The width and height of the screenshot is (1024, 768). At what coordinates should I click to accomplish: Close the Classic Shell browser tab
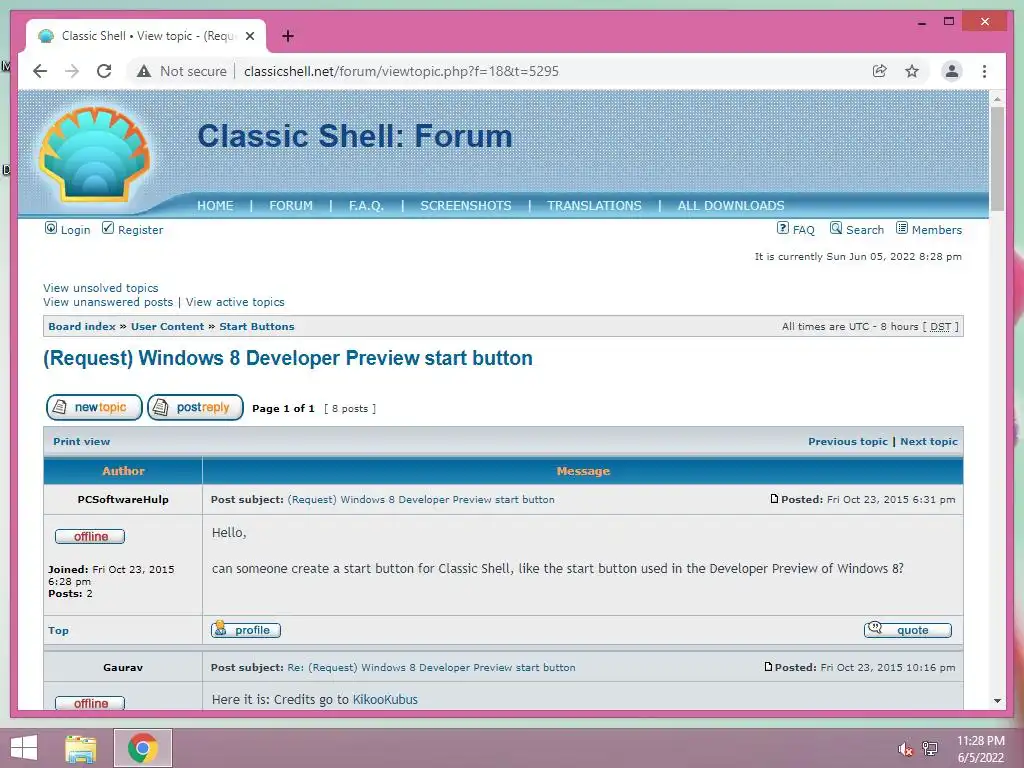pos(249,36)
